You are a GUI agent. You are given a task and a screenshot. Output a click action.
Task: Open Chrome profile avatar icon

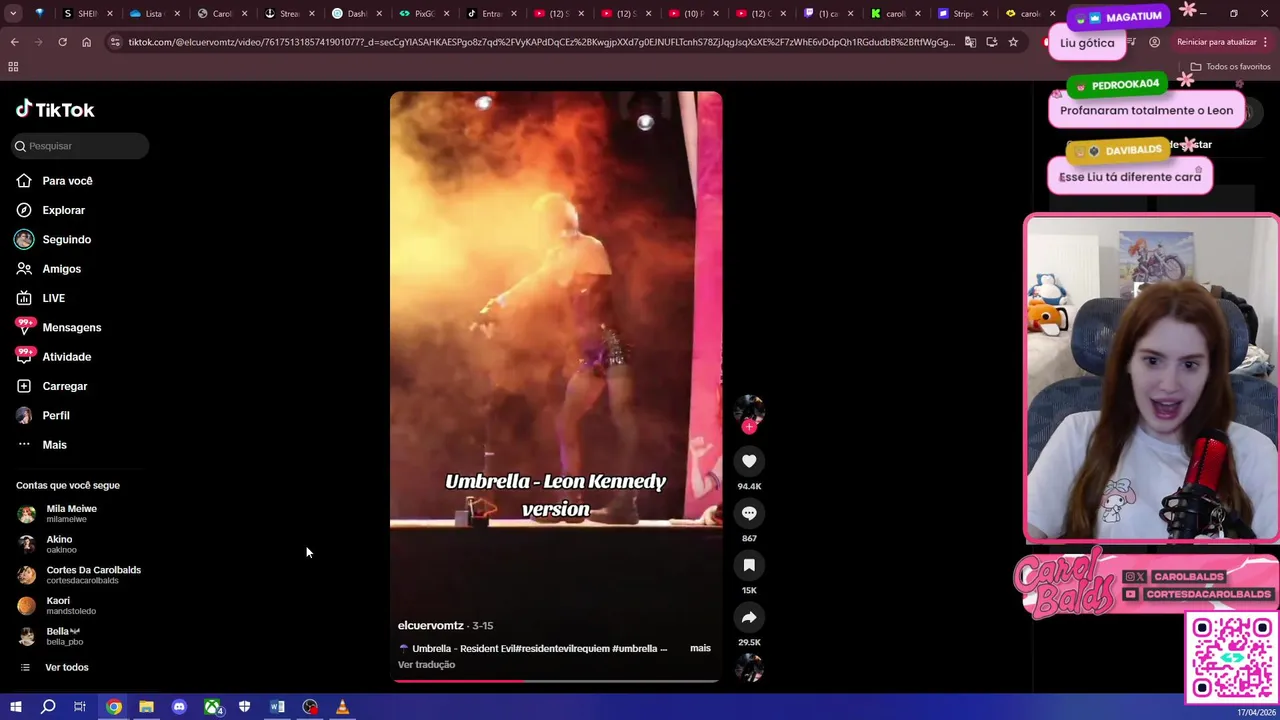click(x=1154, y=42)
